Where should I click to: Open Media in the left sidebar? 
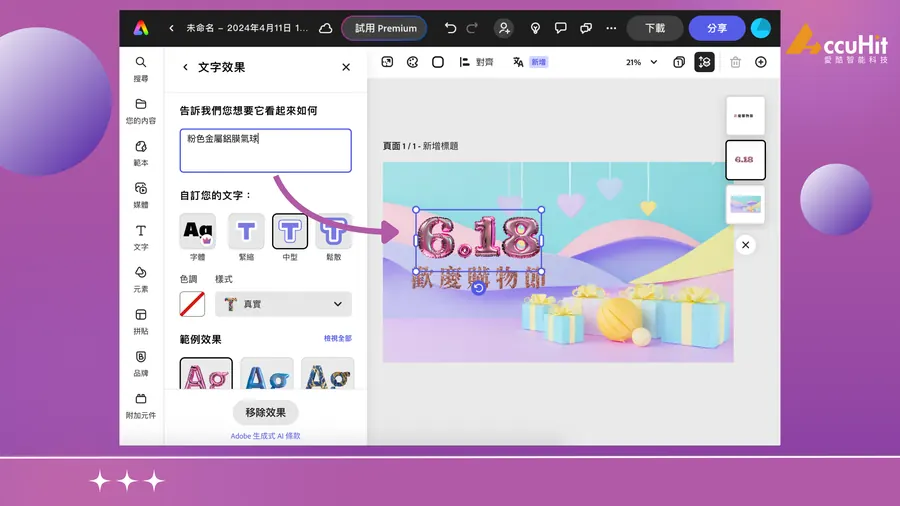point(141,195)
